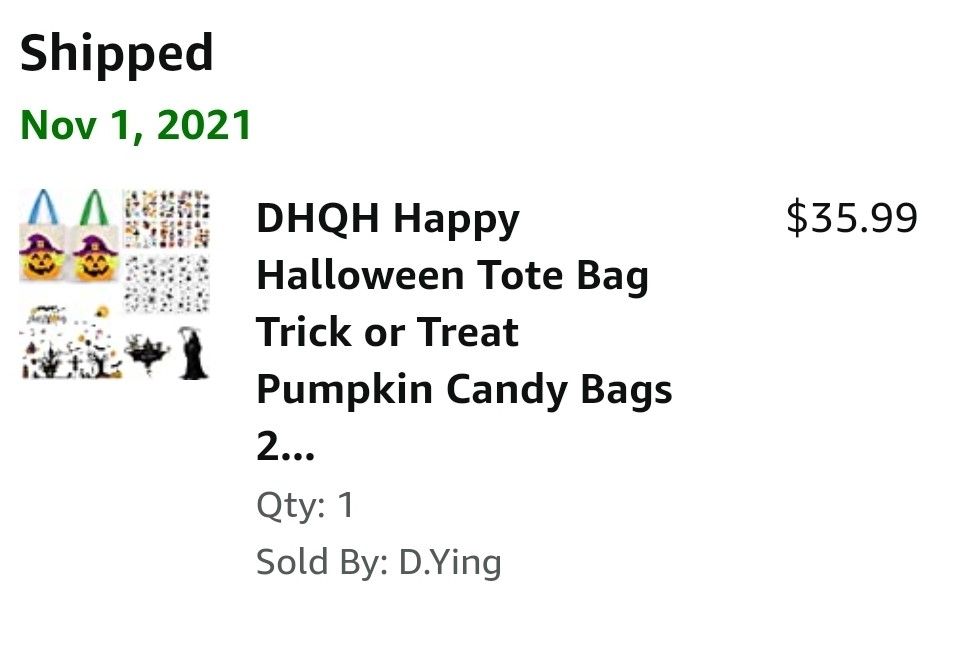The width and height of the screenshot is (958, 648).
Task: Click the Shipped status heading
Action: (117, 53)
